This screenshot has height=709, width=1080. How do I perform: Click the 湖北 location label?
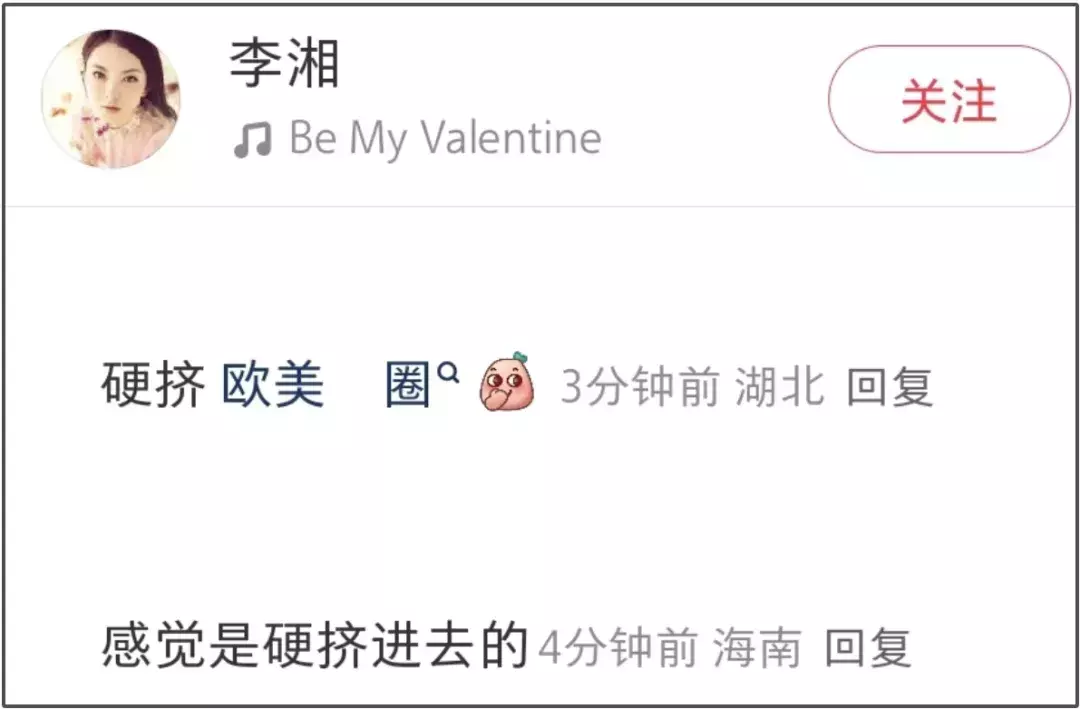pyautogui.click(x=779, y=387)
